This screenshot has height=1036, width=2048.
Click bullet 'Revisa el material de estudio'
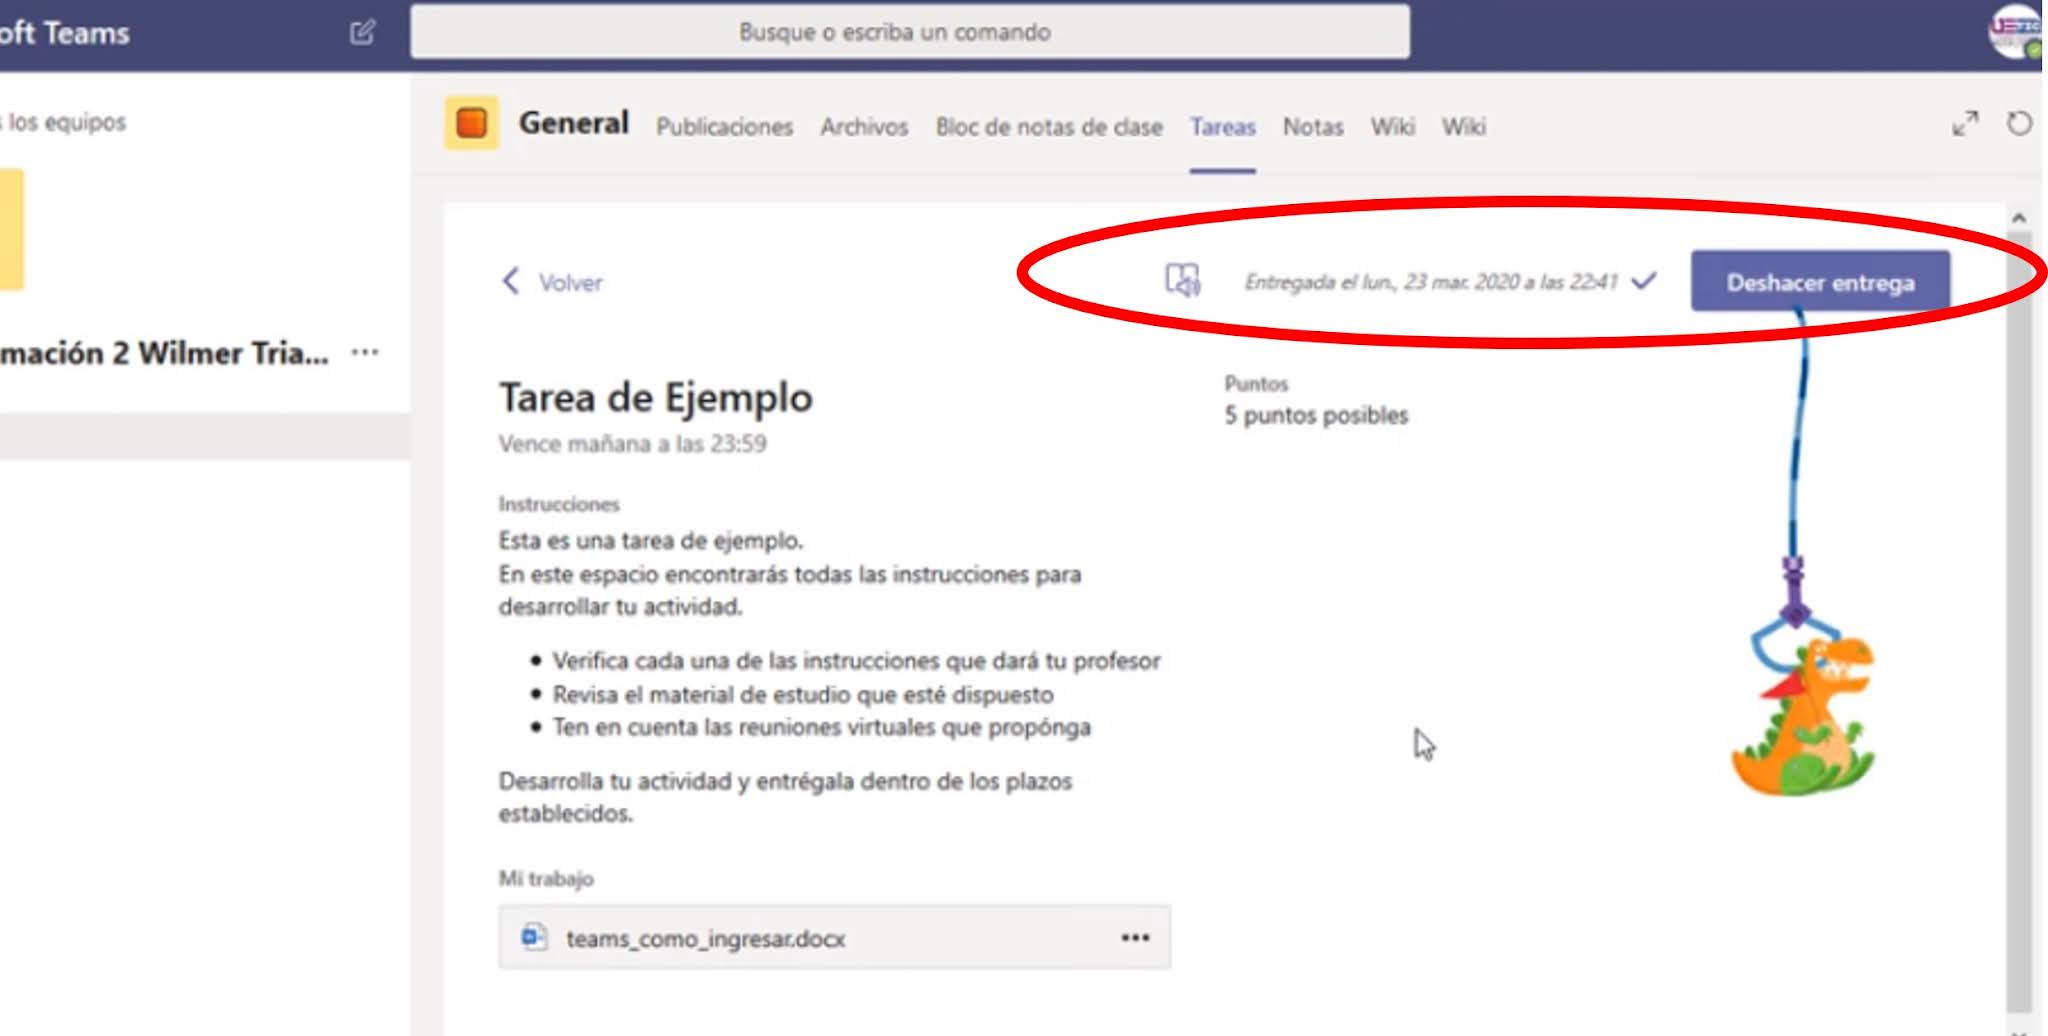(803, 694)
